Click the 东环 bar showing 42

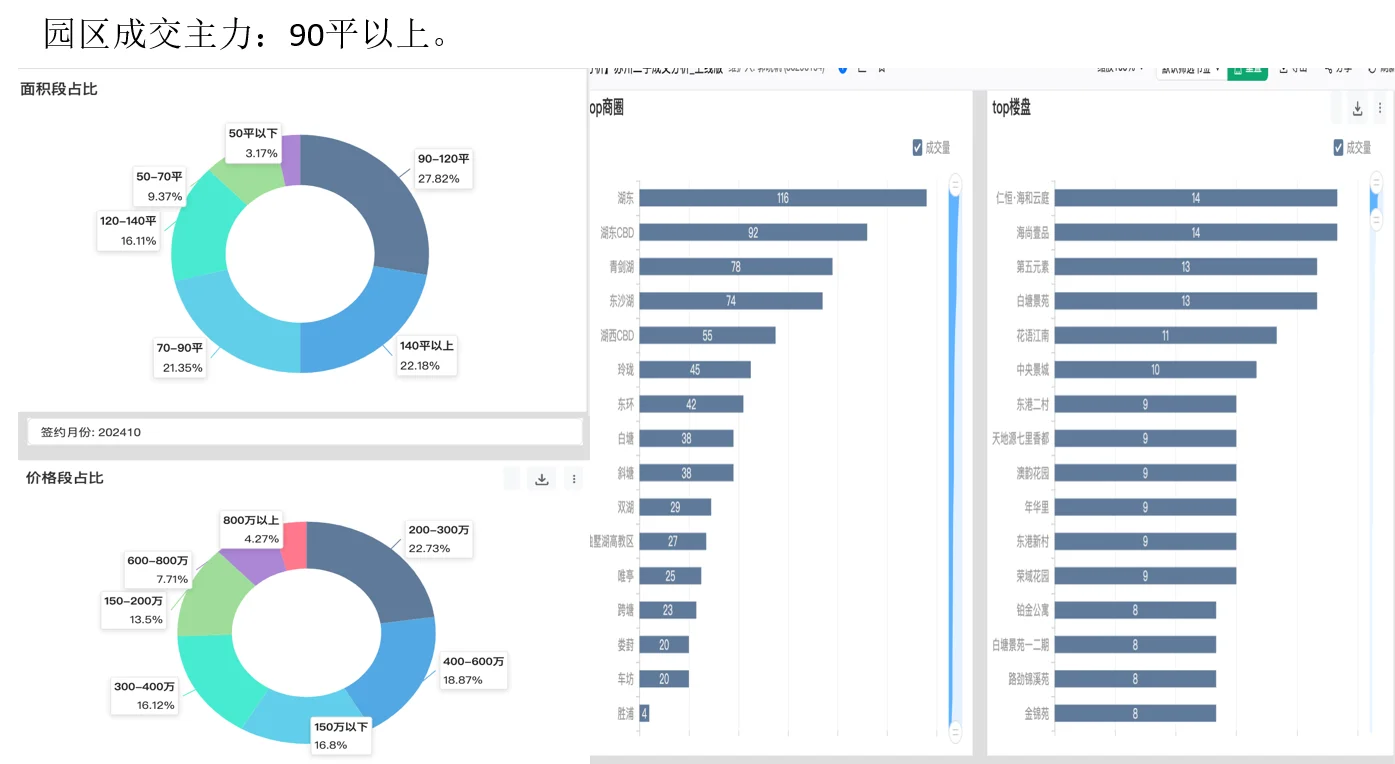(692, 404)
